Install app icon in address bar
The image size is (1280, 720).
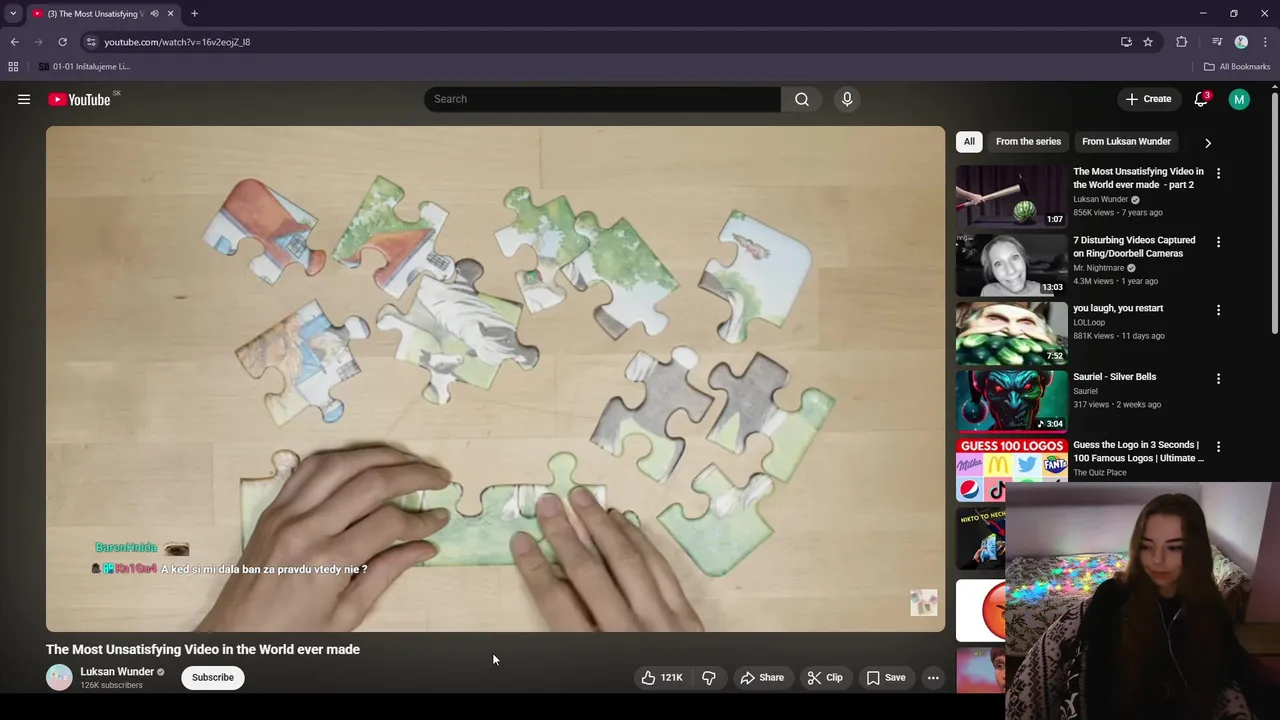1126,42
